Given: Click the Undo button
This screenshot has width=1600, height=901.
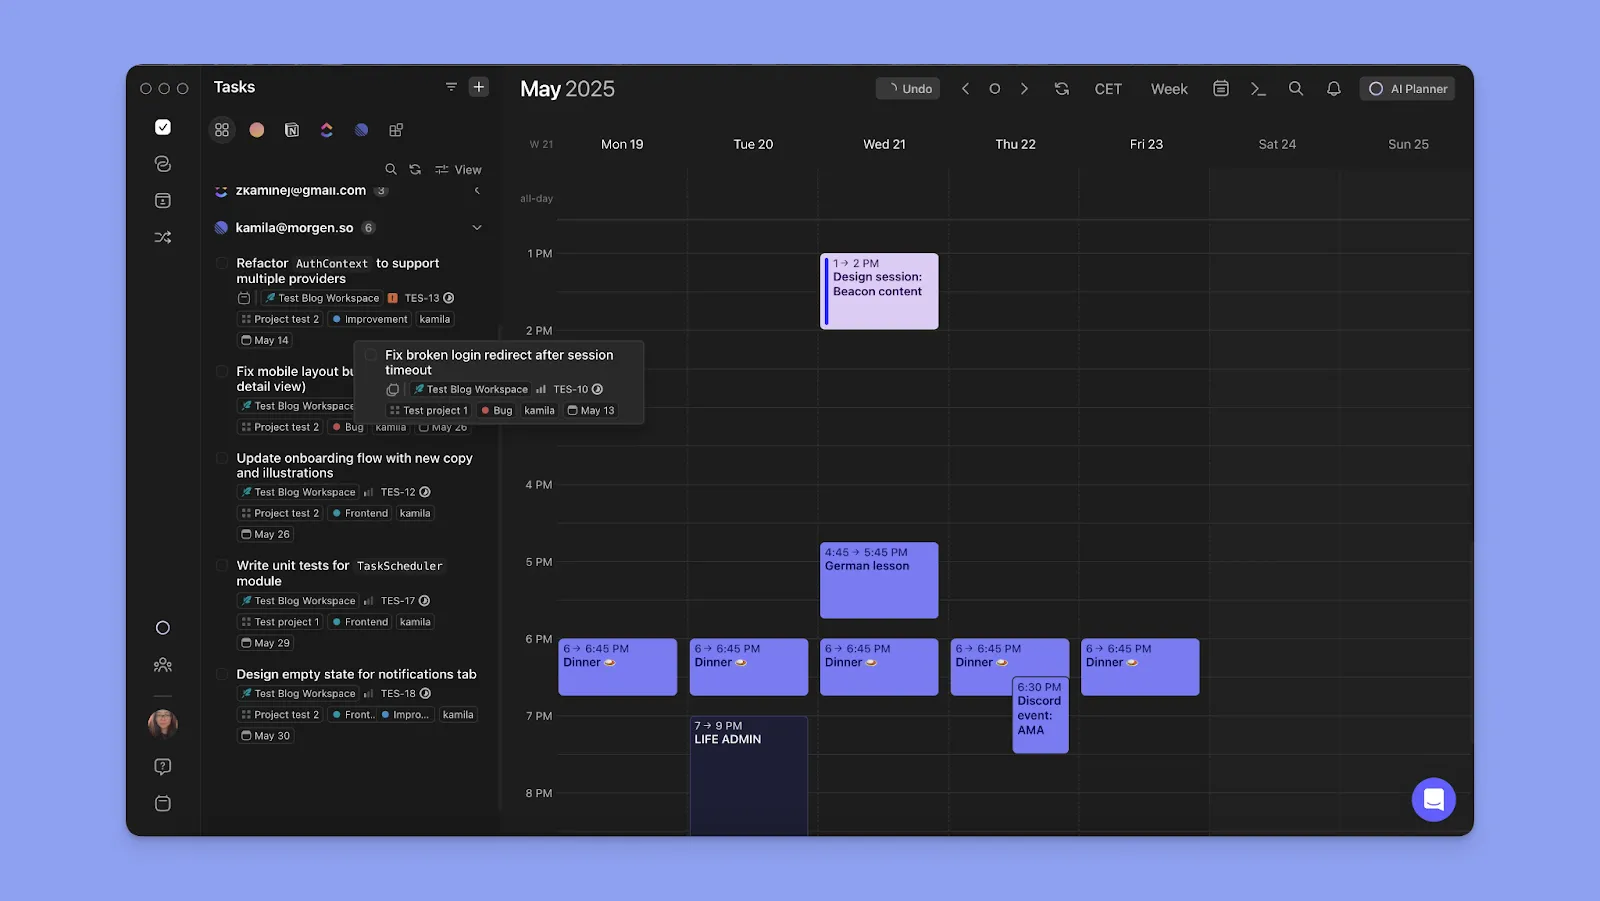Looking at the screenshot, I should click(x=908, y=88).
